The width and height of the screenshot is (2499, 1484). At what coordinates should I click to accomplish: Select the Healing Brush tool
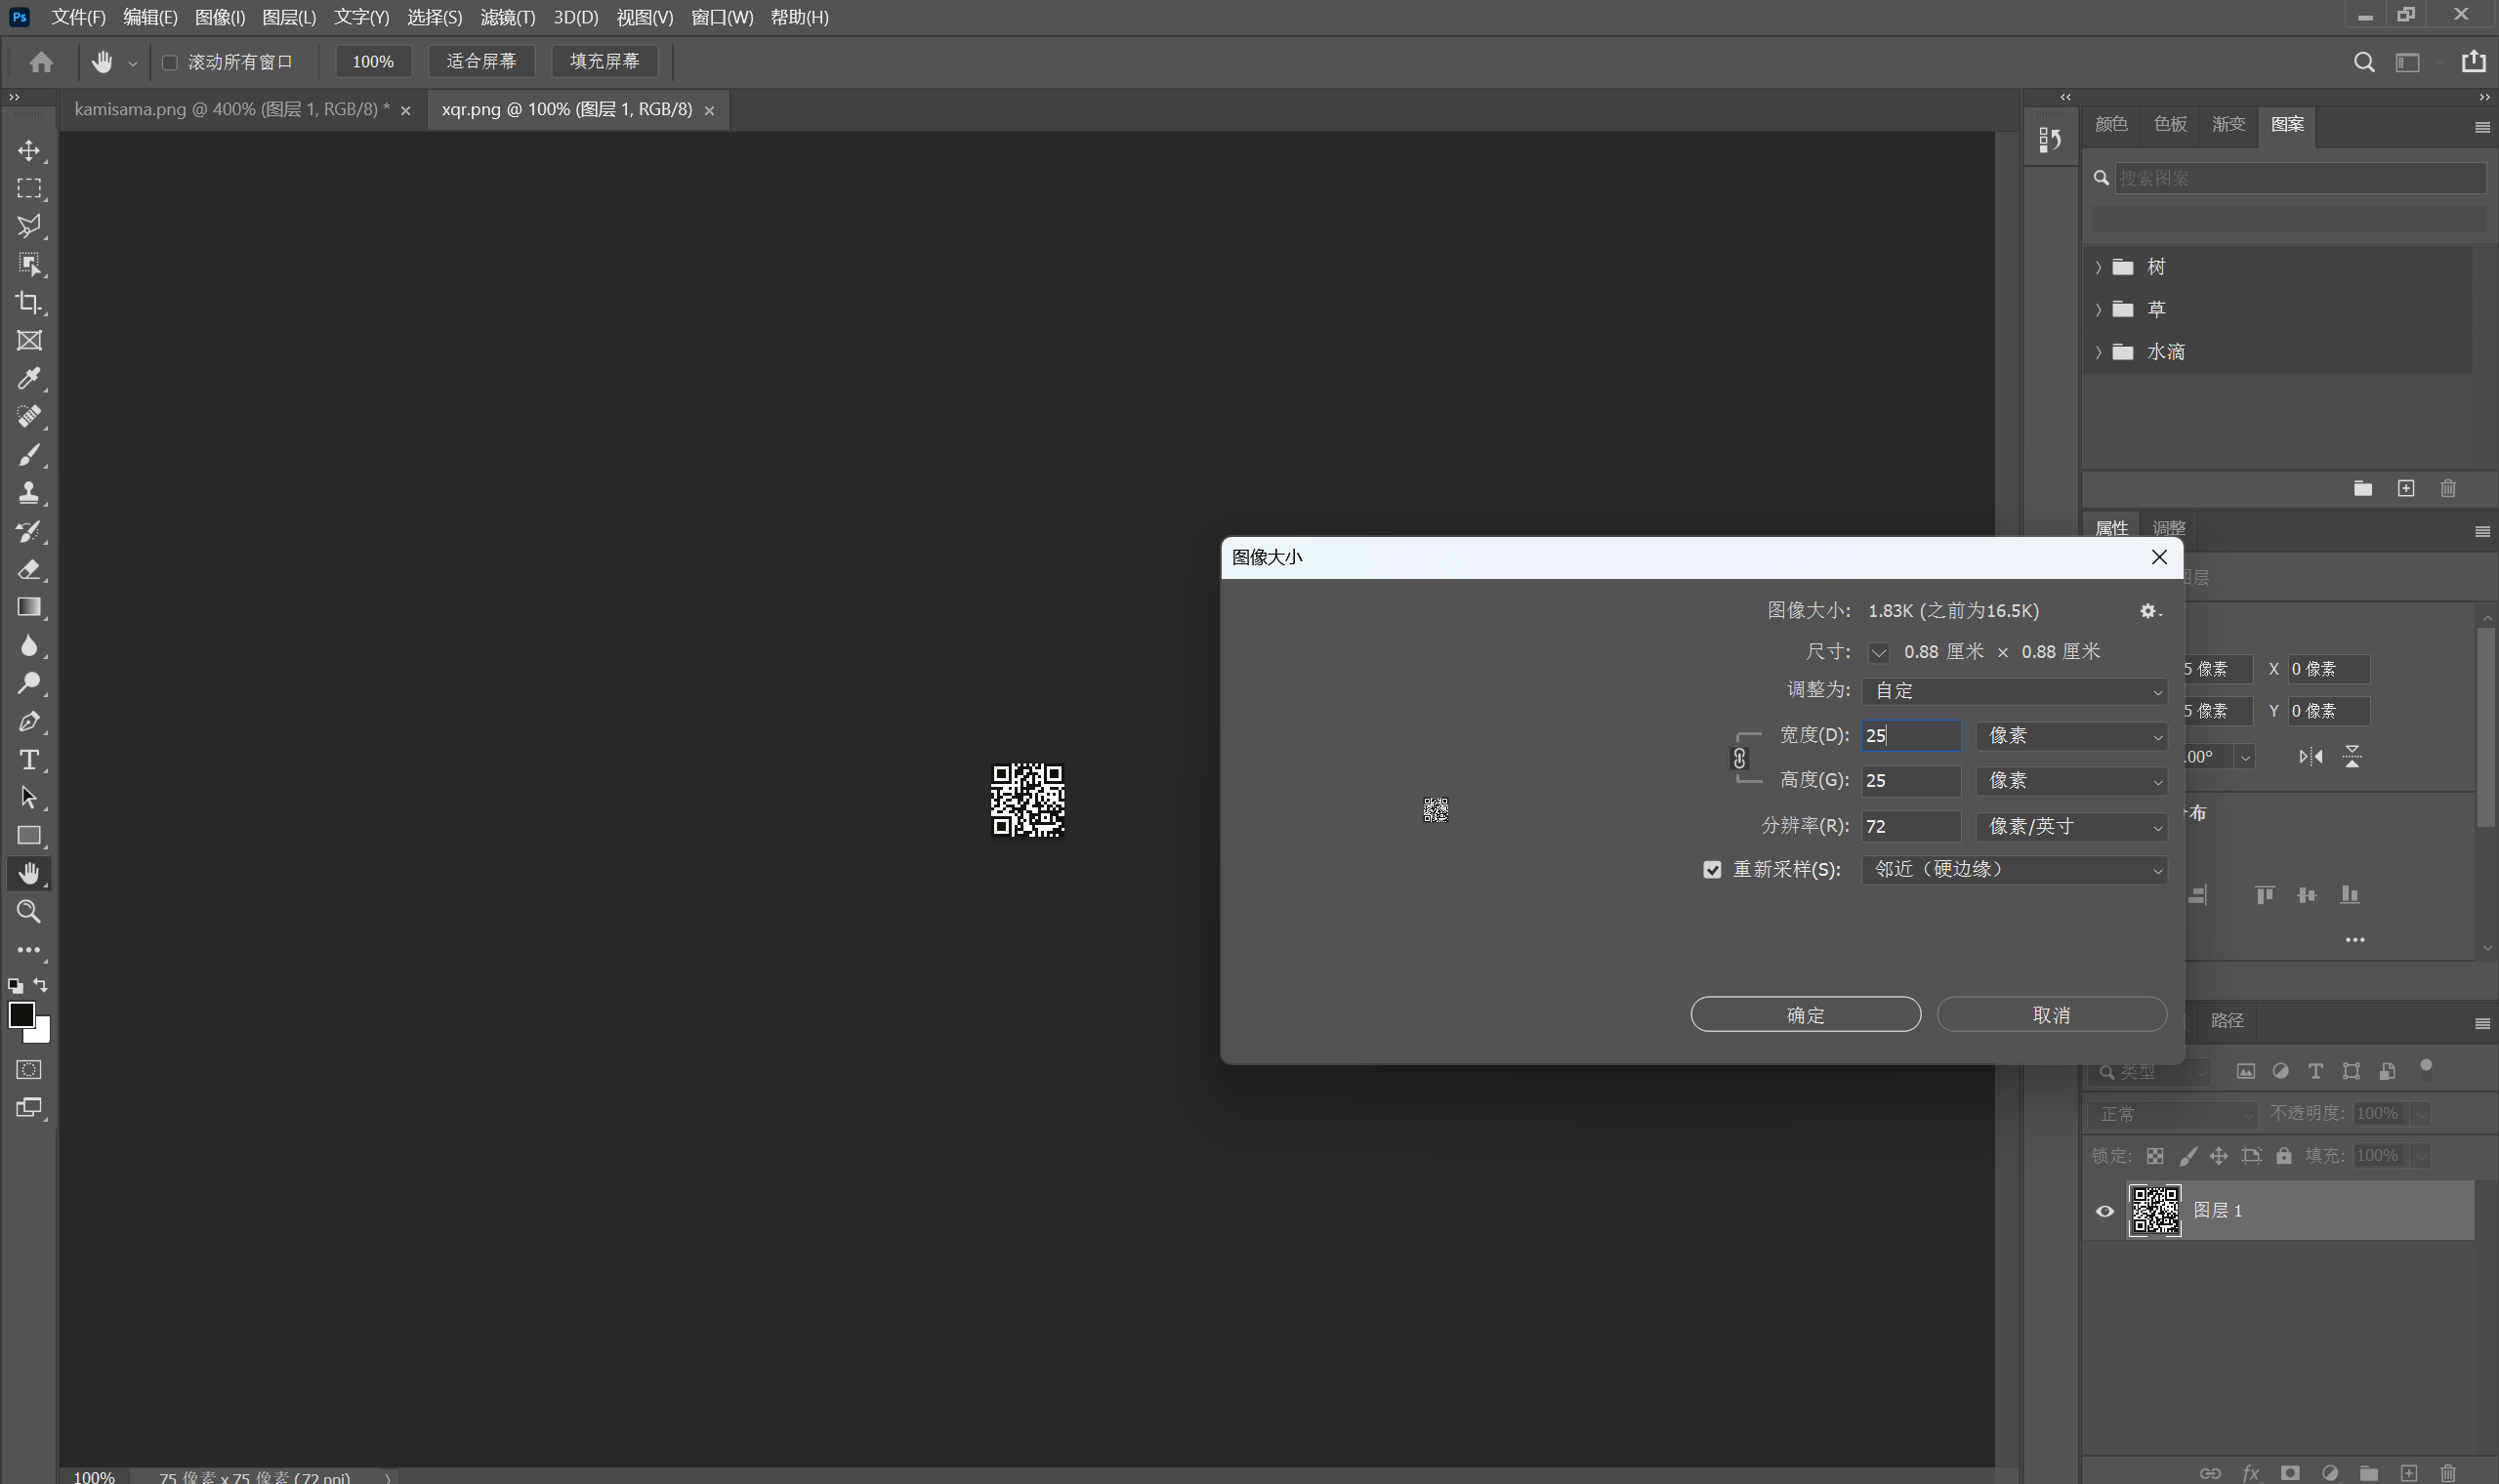point(29,416)
